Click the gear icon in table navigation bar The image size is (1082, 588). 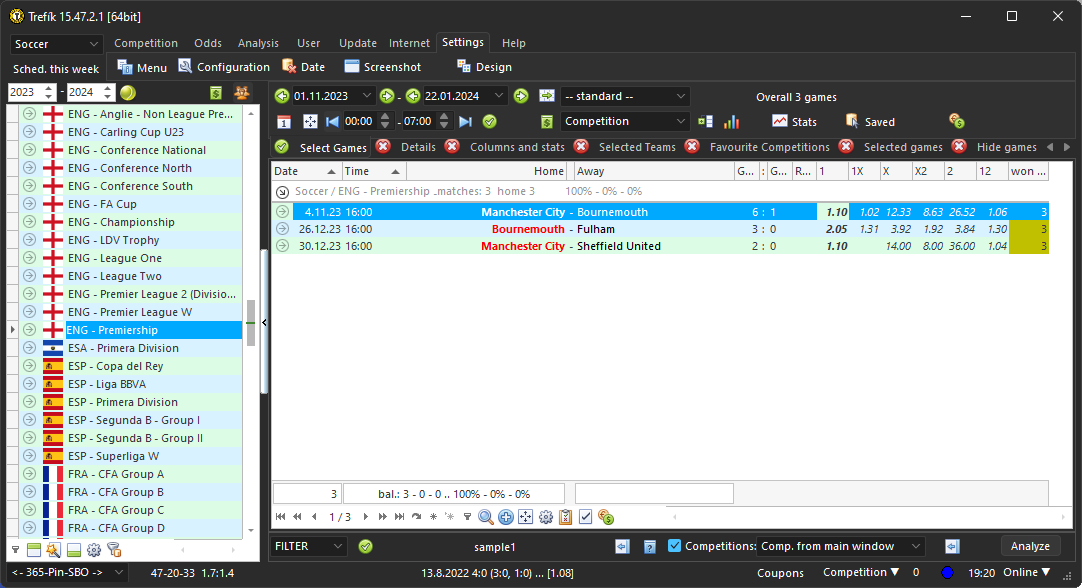546,517
